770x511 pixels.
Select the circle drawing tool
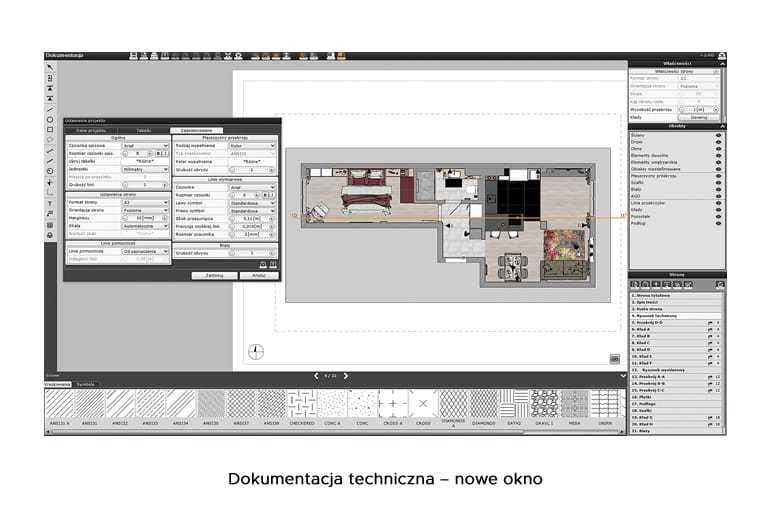coord(50,119)
